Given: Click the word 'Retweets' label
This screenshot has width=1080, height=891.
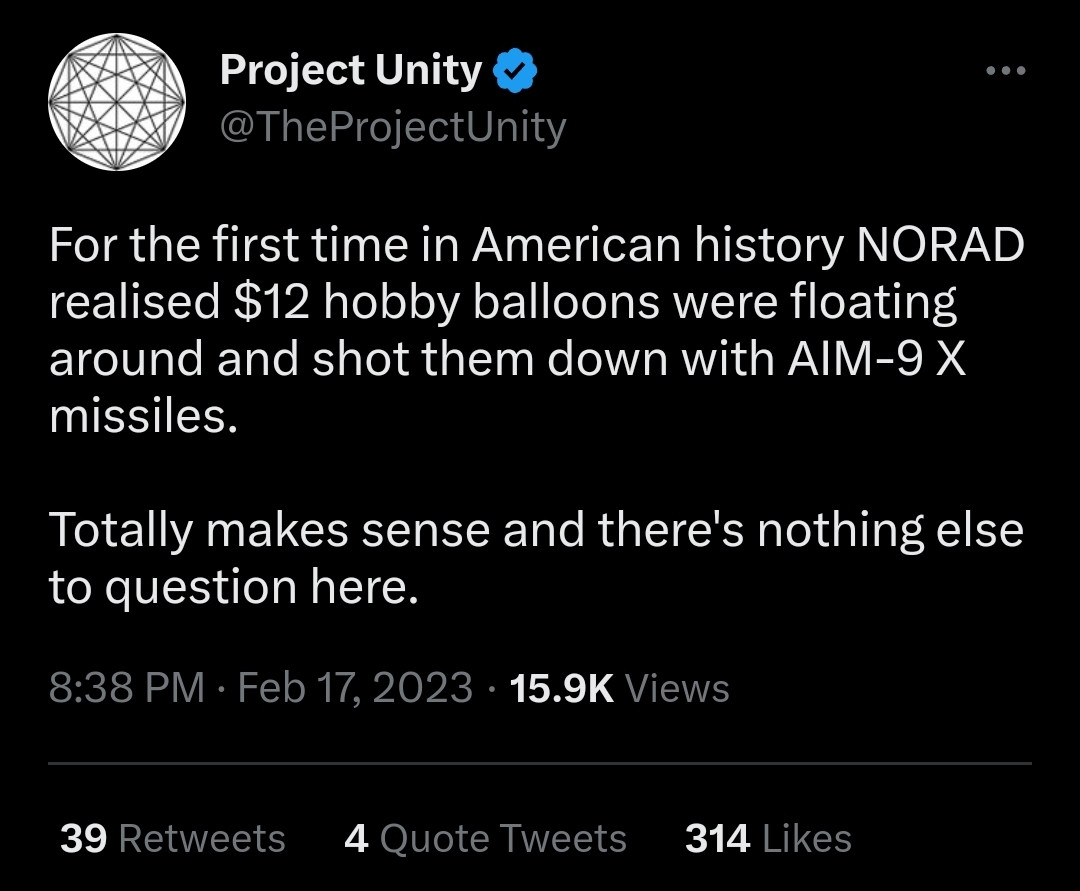Looking at the screenshot, I should coord(202,839).
